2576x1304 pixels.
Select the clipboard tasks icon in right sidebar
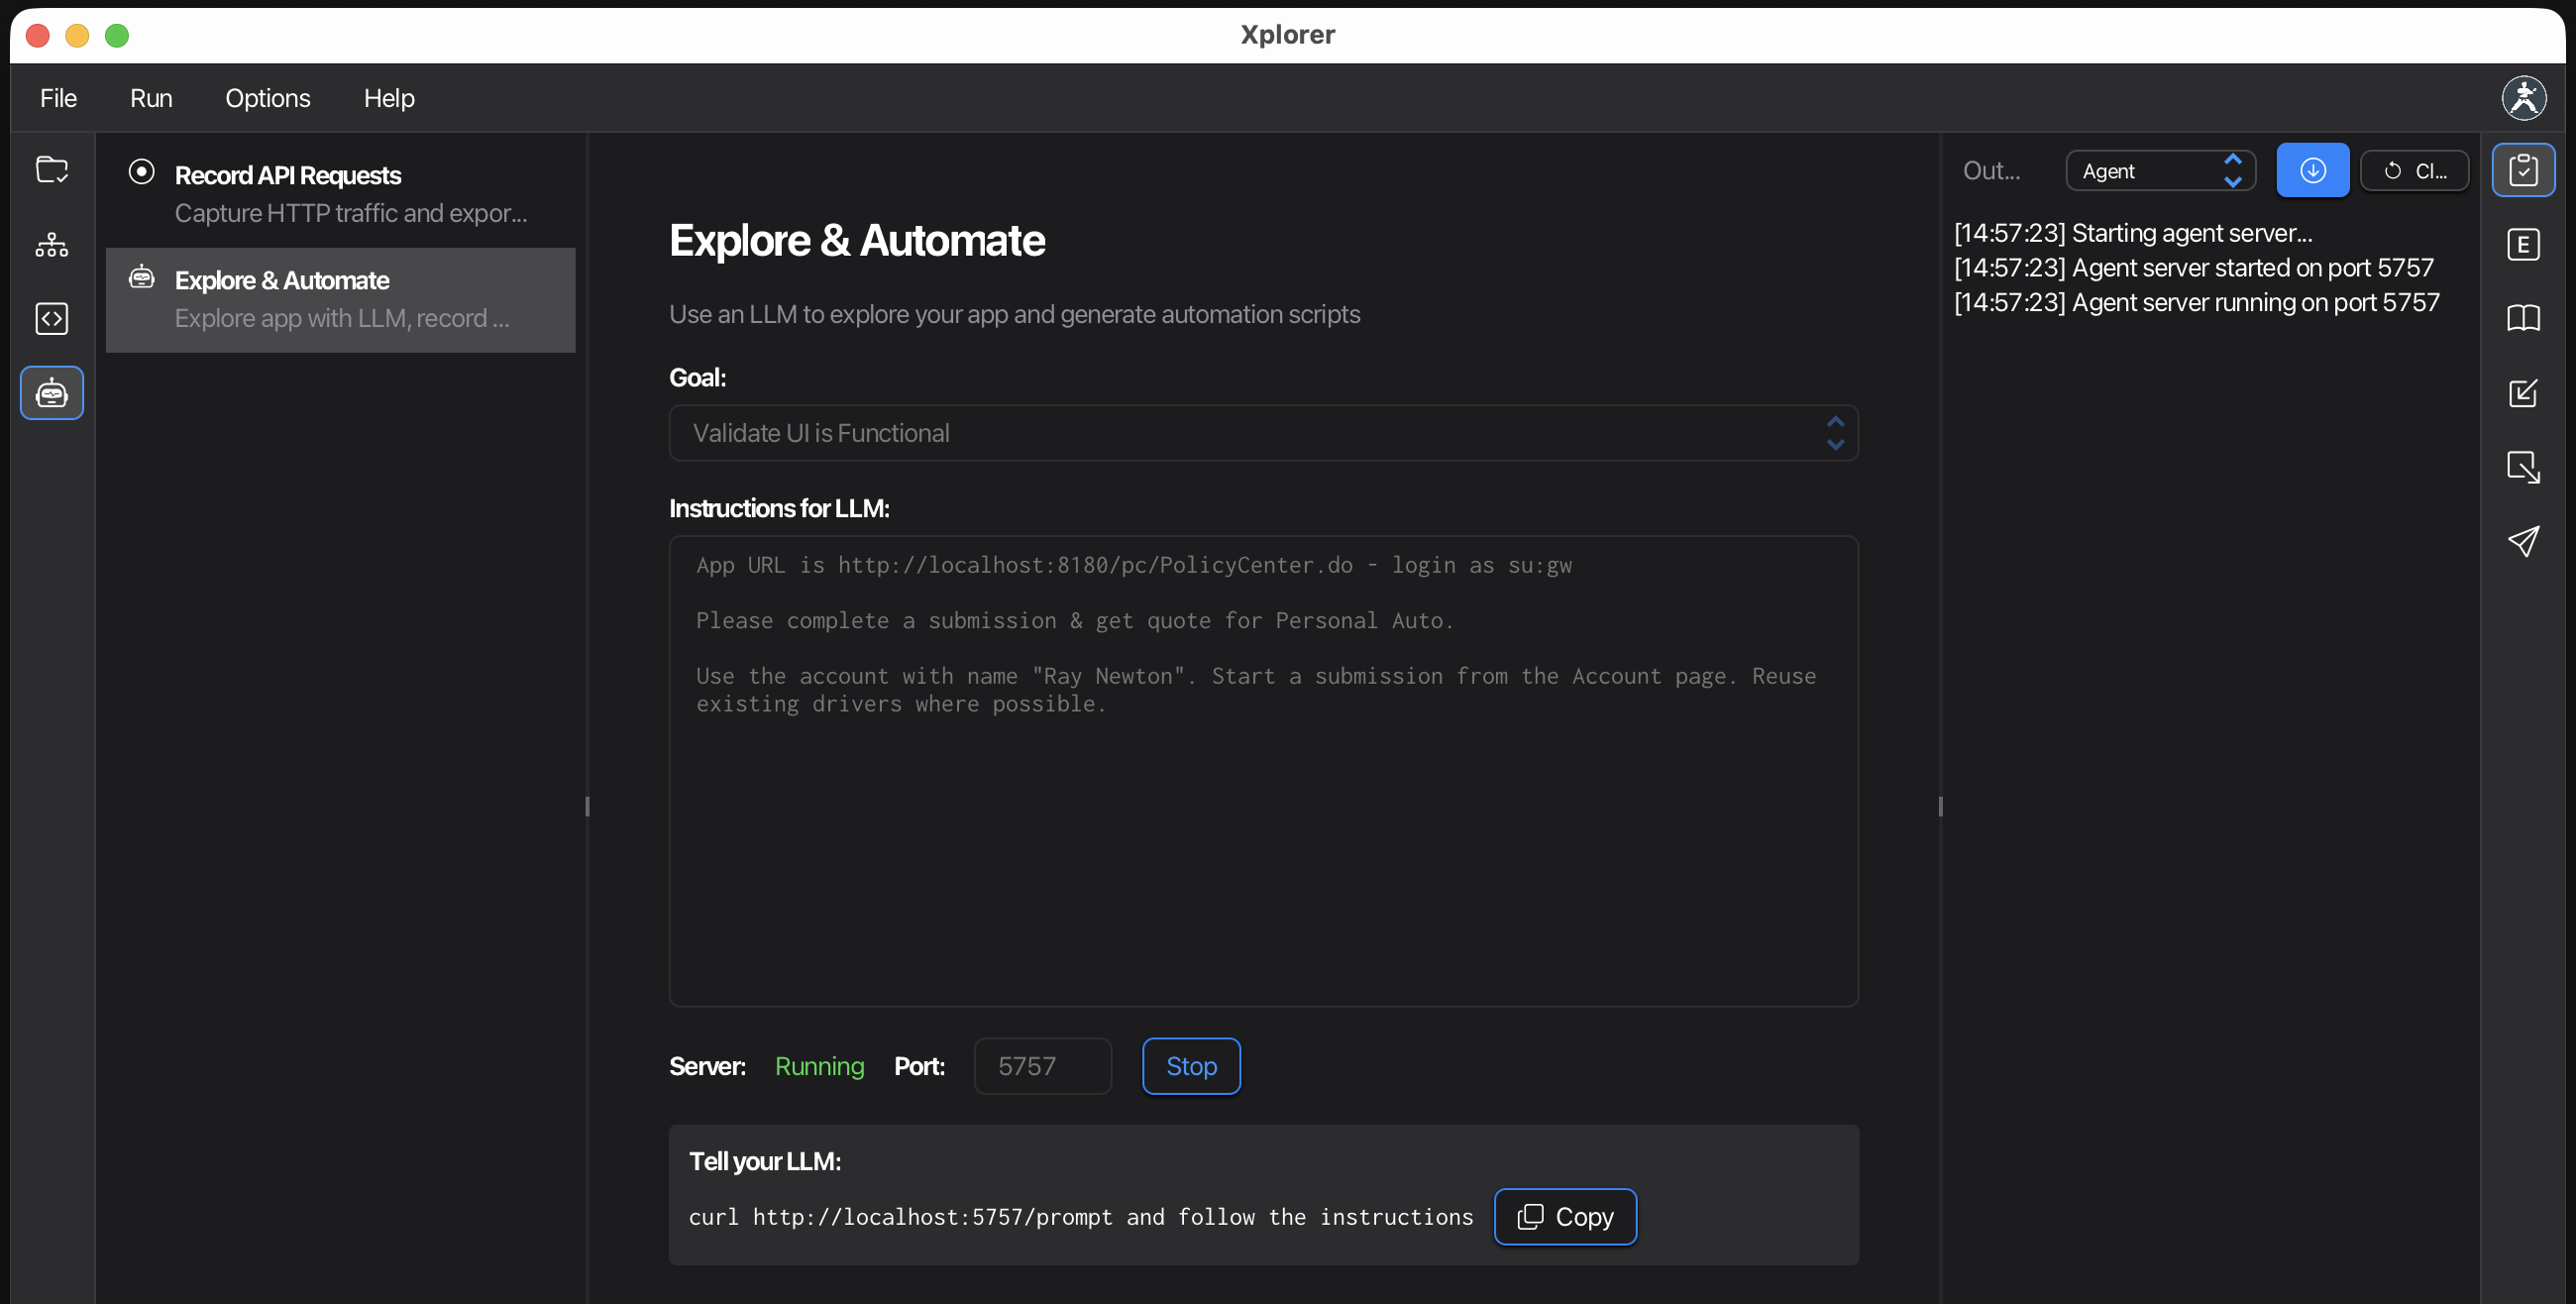[x=2524, y=169]
